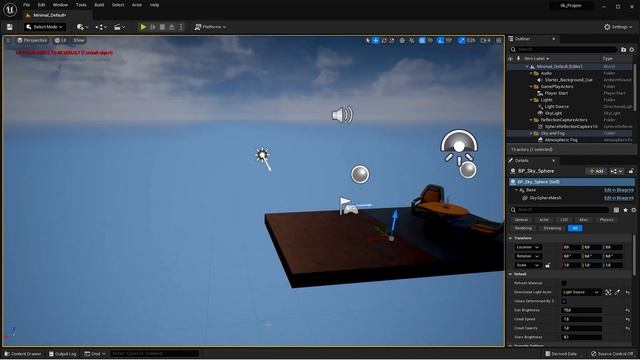The height and width of the screenshot is (360, 640).
Task: Activate the Scale gizmo tool in viewport
Action: [392, 40]
